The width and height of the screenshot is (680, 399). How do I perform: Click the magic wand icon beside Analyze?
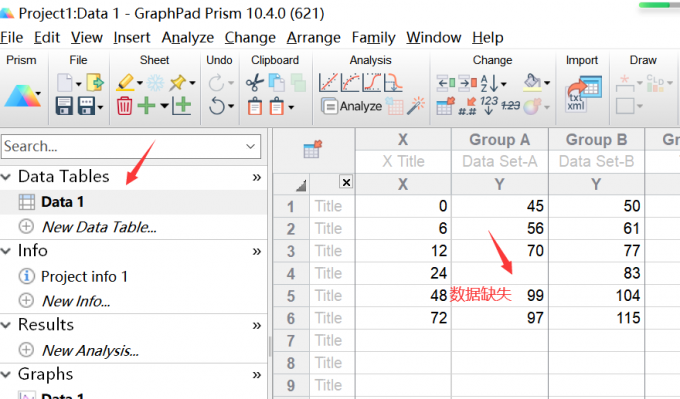[416, 106]
